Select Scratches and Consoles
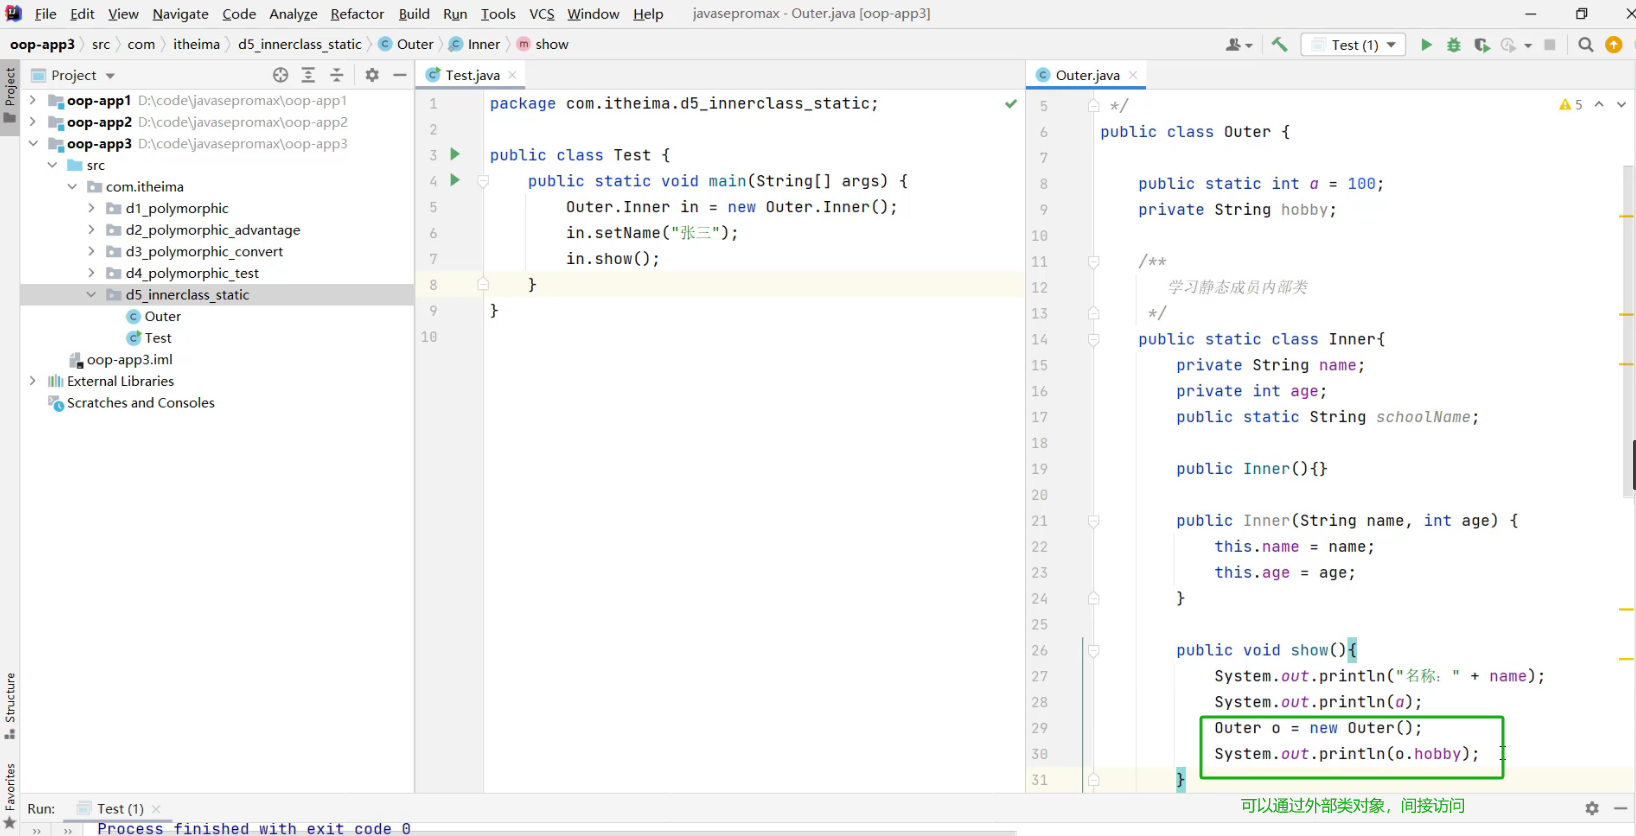 coord(140,403)
